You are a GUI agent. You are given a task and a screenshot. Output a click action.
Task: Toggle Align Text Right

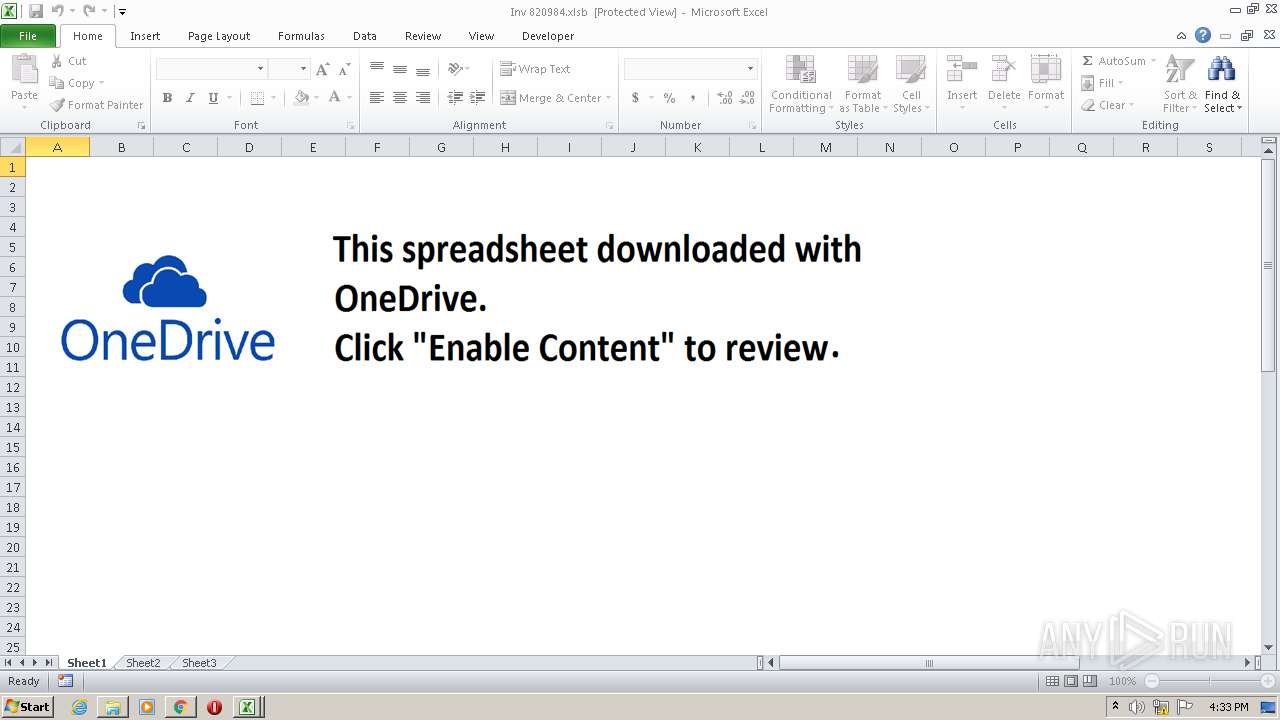click(423, 98)
